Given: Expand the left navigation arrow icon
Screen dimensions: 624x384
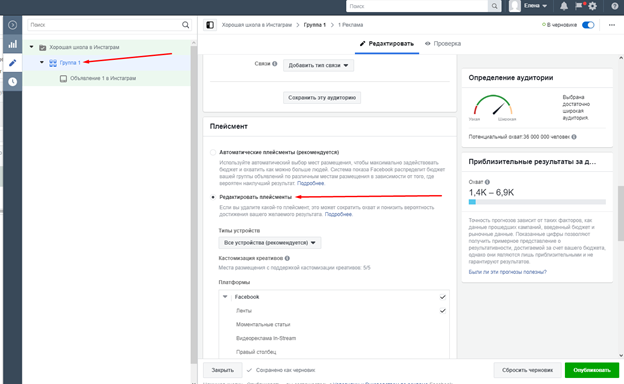Looking at the screenshot, I should (x=12, y=25).
